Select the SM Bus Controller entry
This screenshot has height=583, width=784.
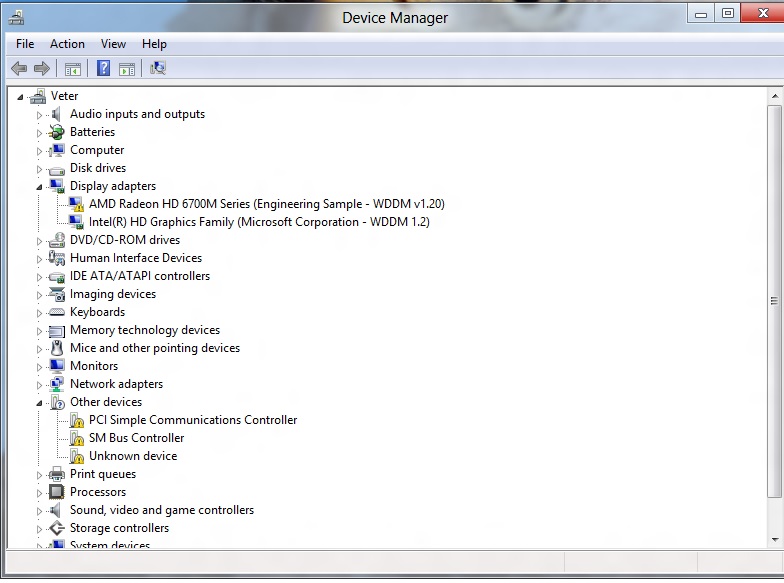coord(136,438)
